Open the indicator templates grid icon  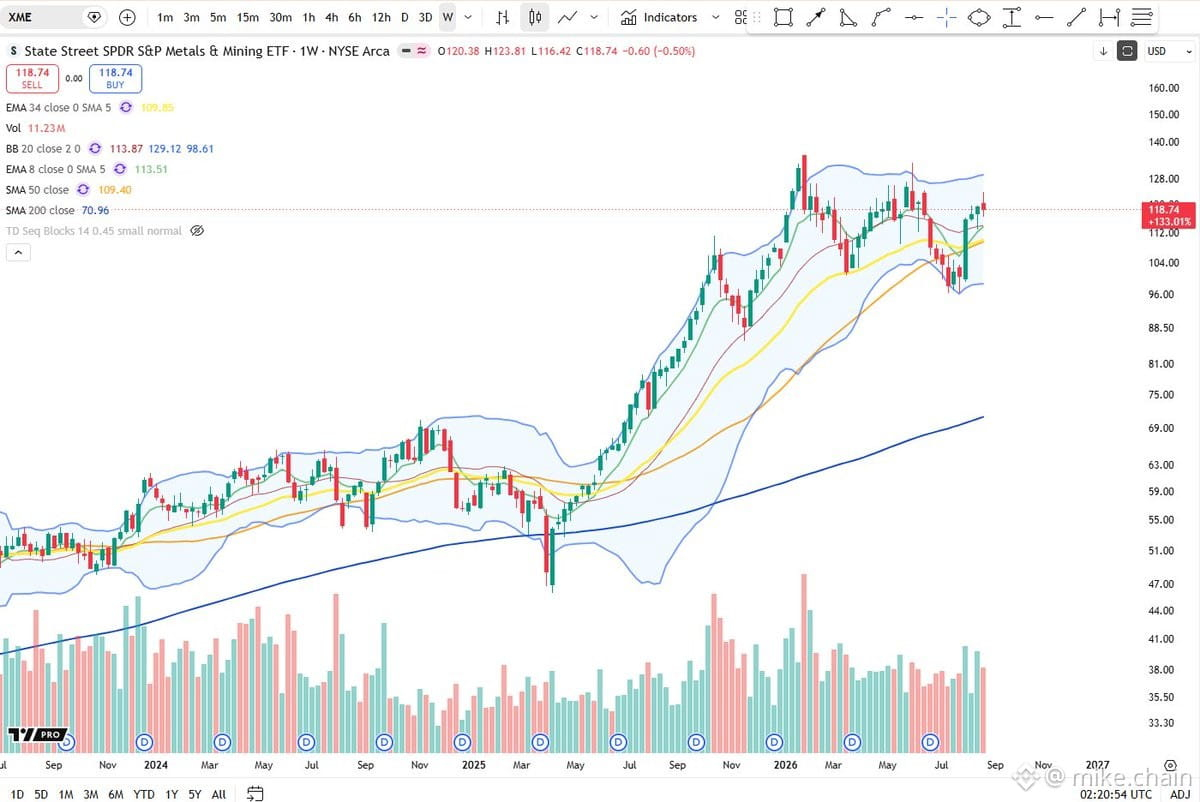click(x=740, y=17)
